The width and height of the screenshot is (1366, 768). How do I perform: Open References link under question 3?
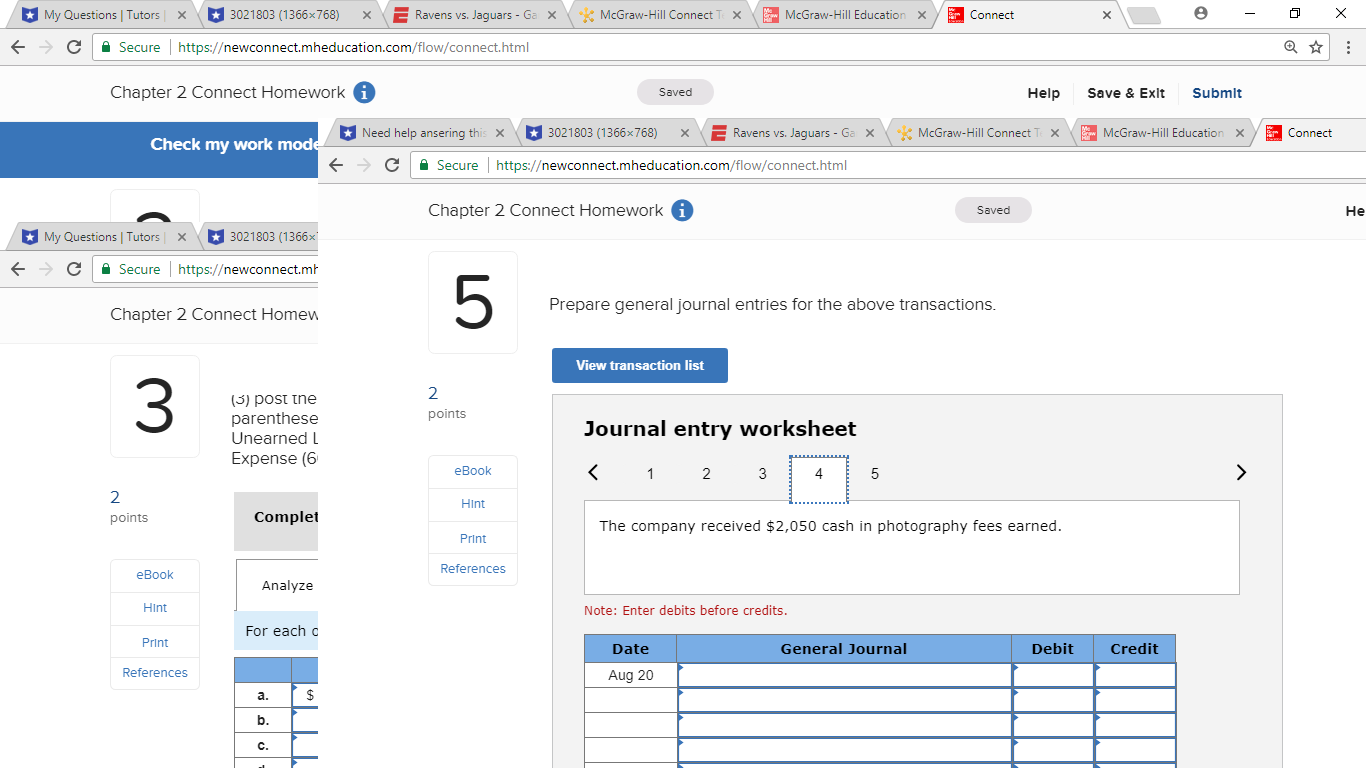point(155,673)
